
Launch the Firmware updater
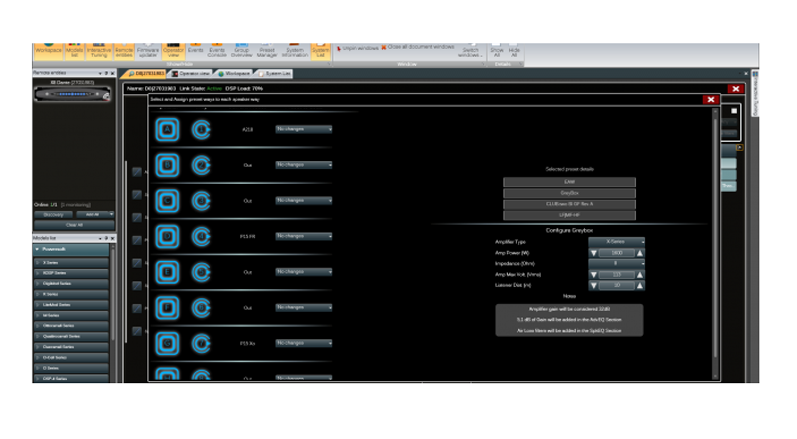point(147,51)
